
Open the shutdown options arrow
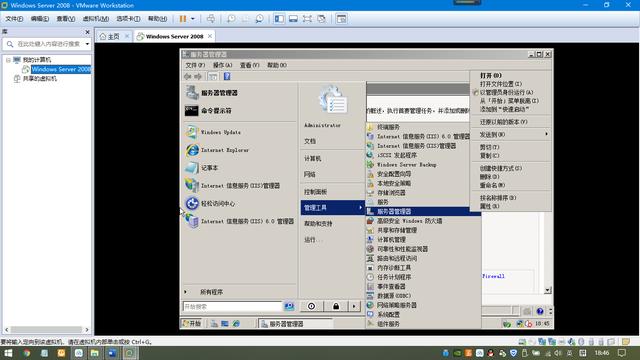pos(354,306)
